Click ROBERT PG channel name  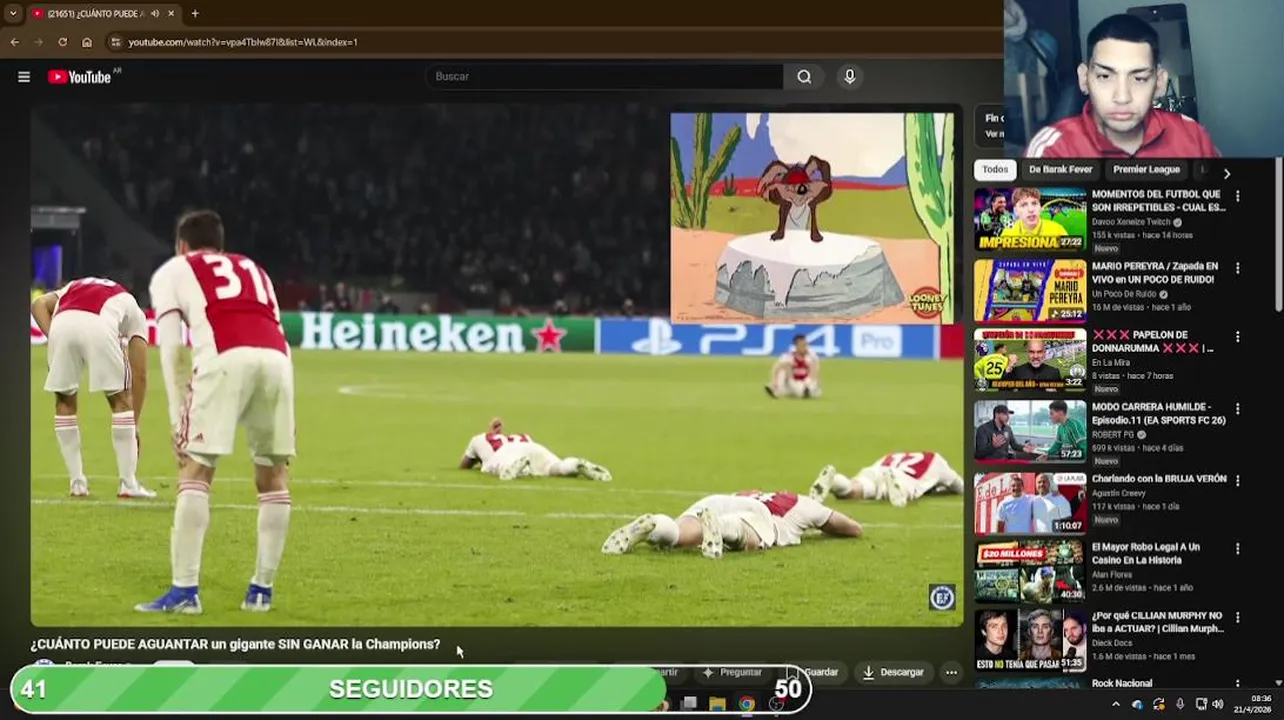pos(1115,435)
